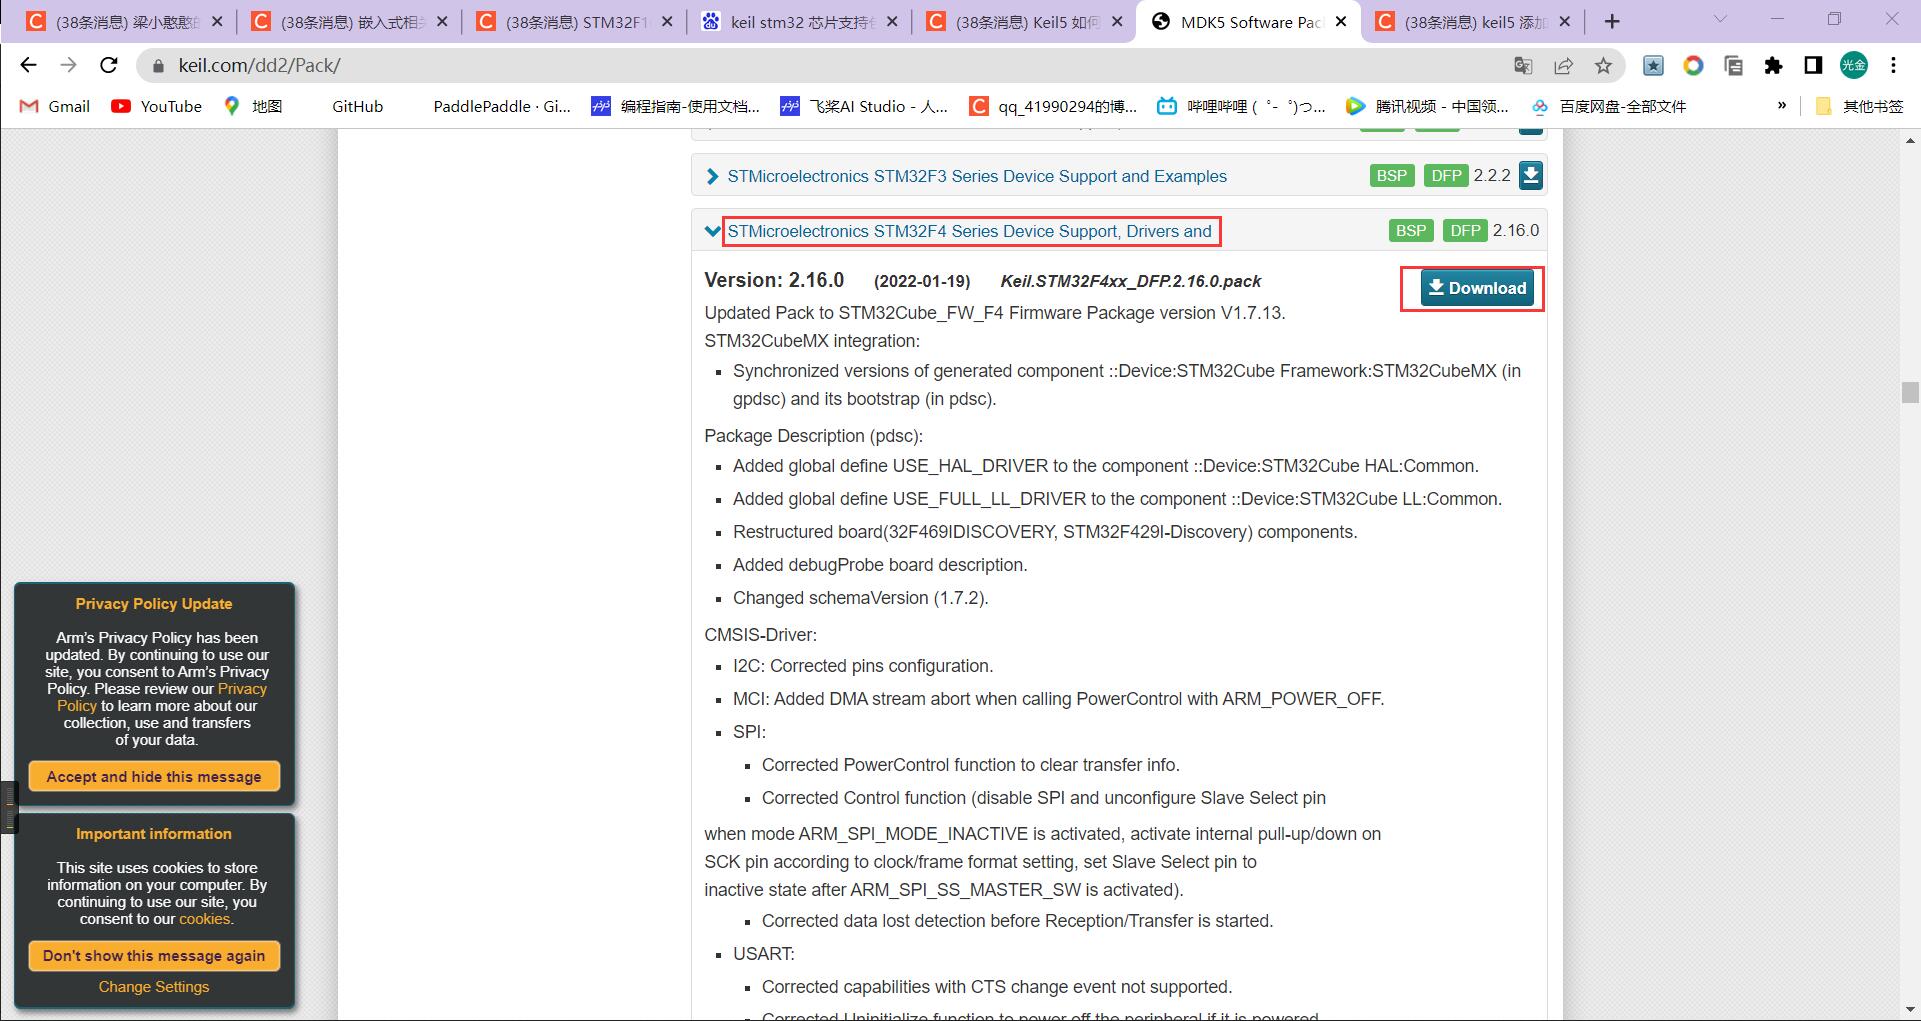Screen dimensions: 1921x1021
Task: Open the tab search dropdown arrow
Action: click(1721, 19)
